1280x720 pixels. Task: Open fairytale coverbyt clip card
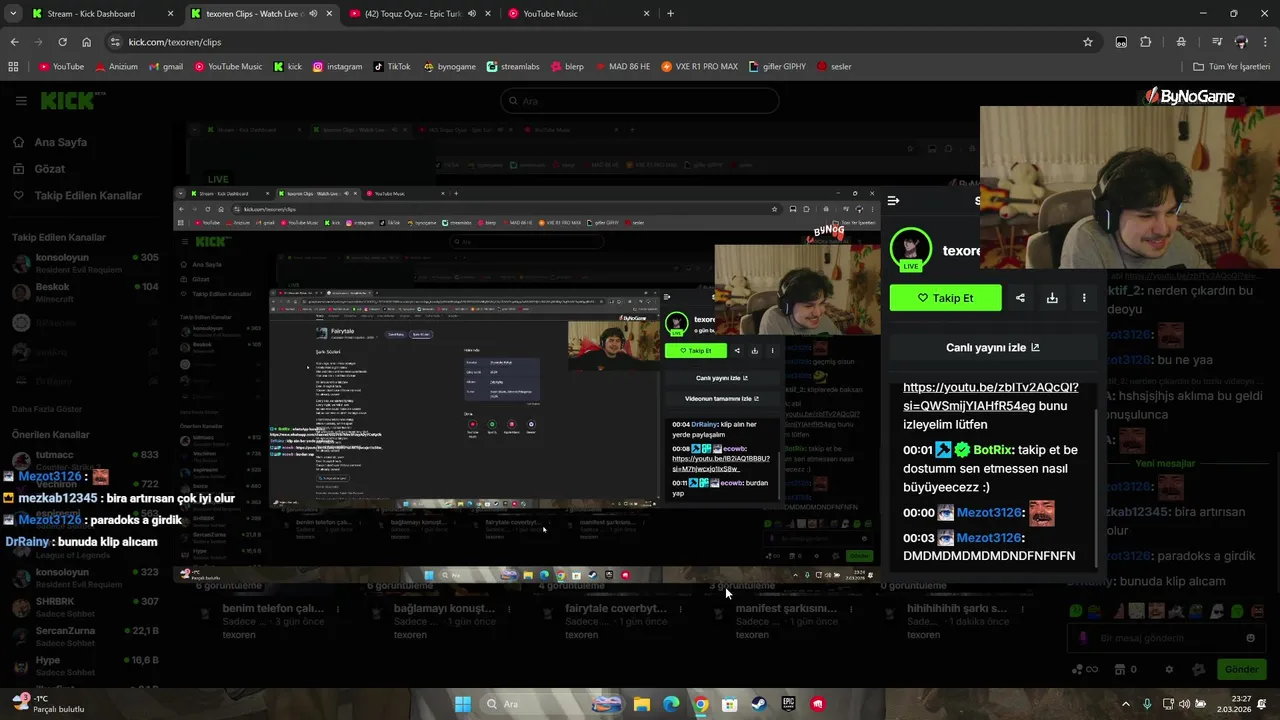[616, 608]
